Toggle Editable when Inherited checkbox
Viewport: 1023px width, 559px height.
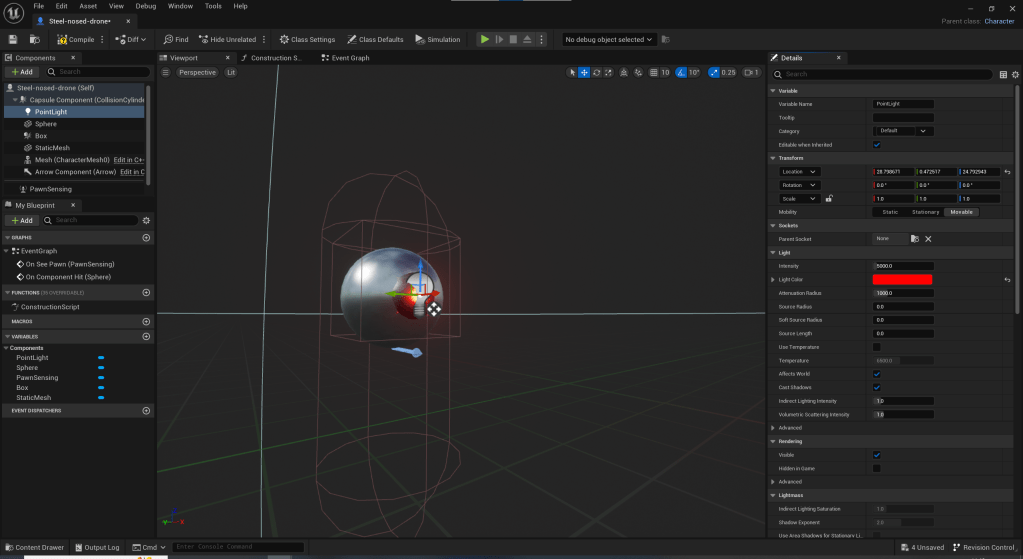point(877,145)
